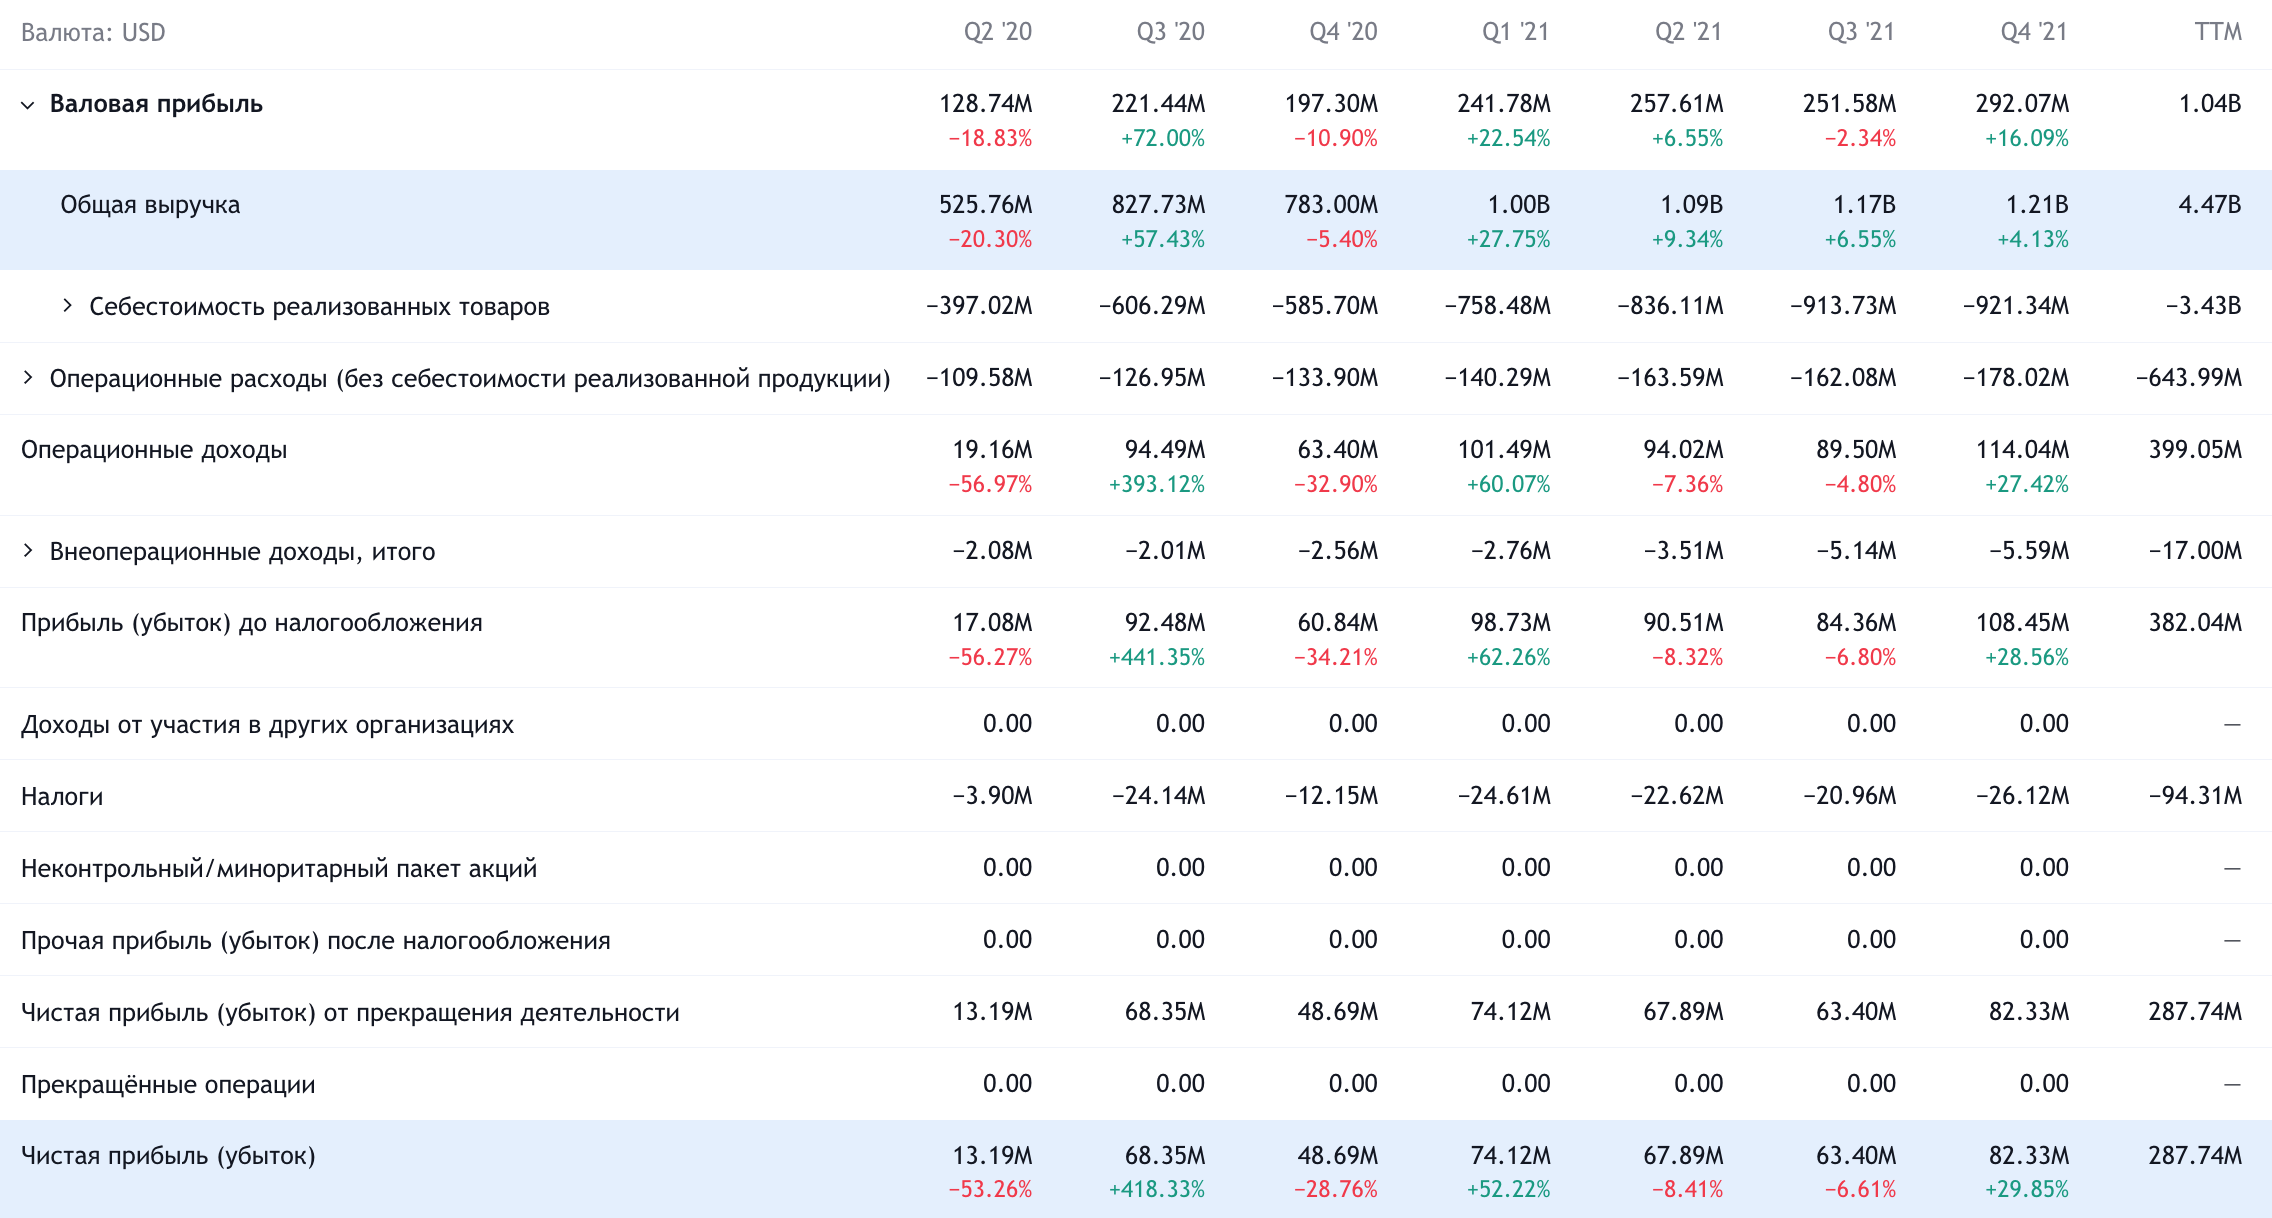Image resolution: width=2272 pixels, height=1218 pixels.
Task: Click the Q4 '21 column header
Action: 2034,32
